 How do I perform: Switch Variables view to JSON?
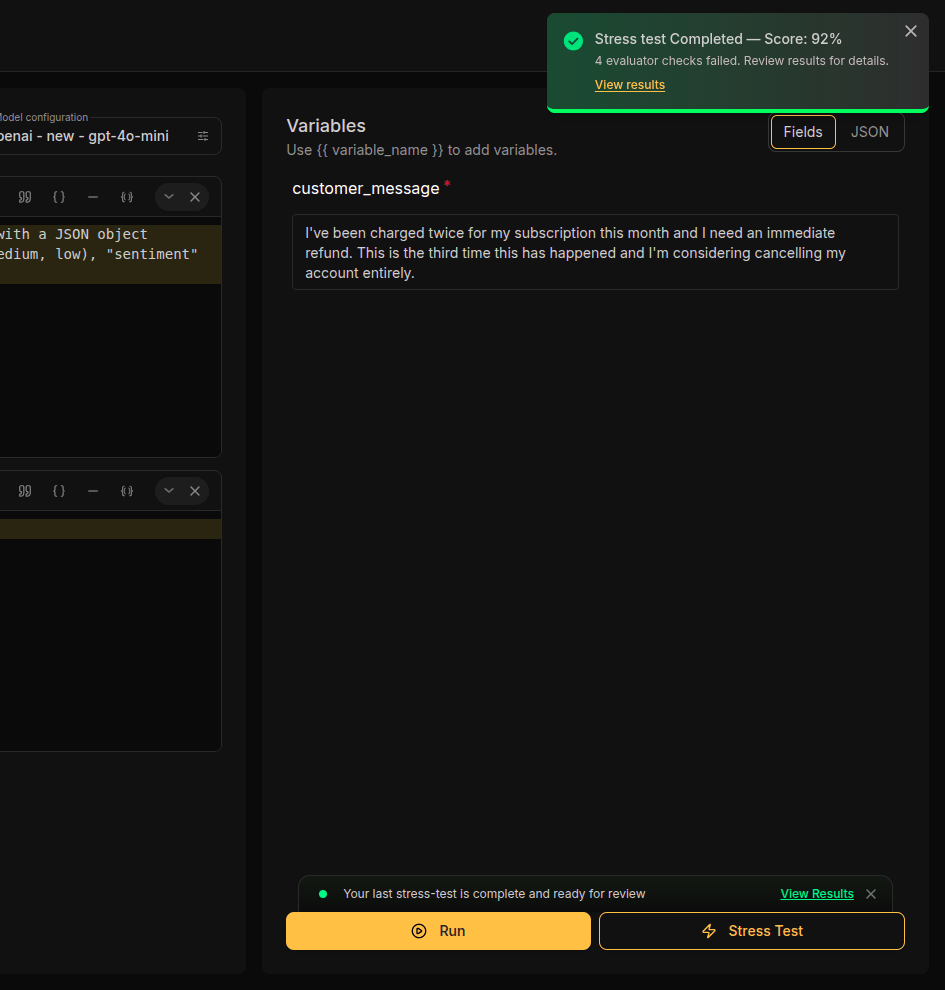(x=869, y=132)
